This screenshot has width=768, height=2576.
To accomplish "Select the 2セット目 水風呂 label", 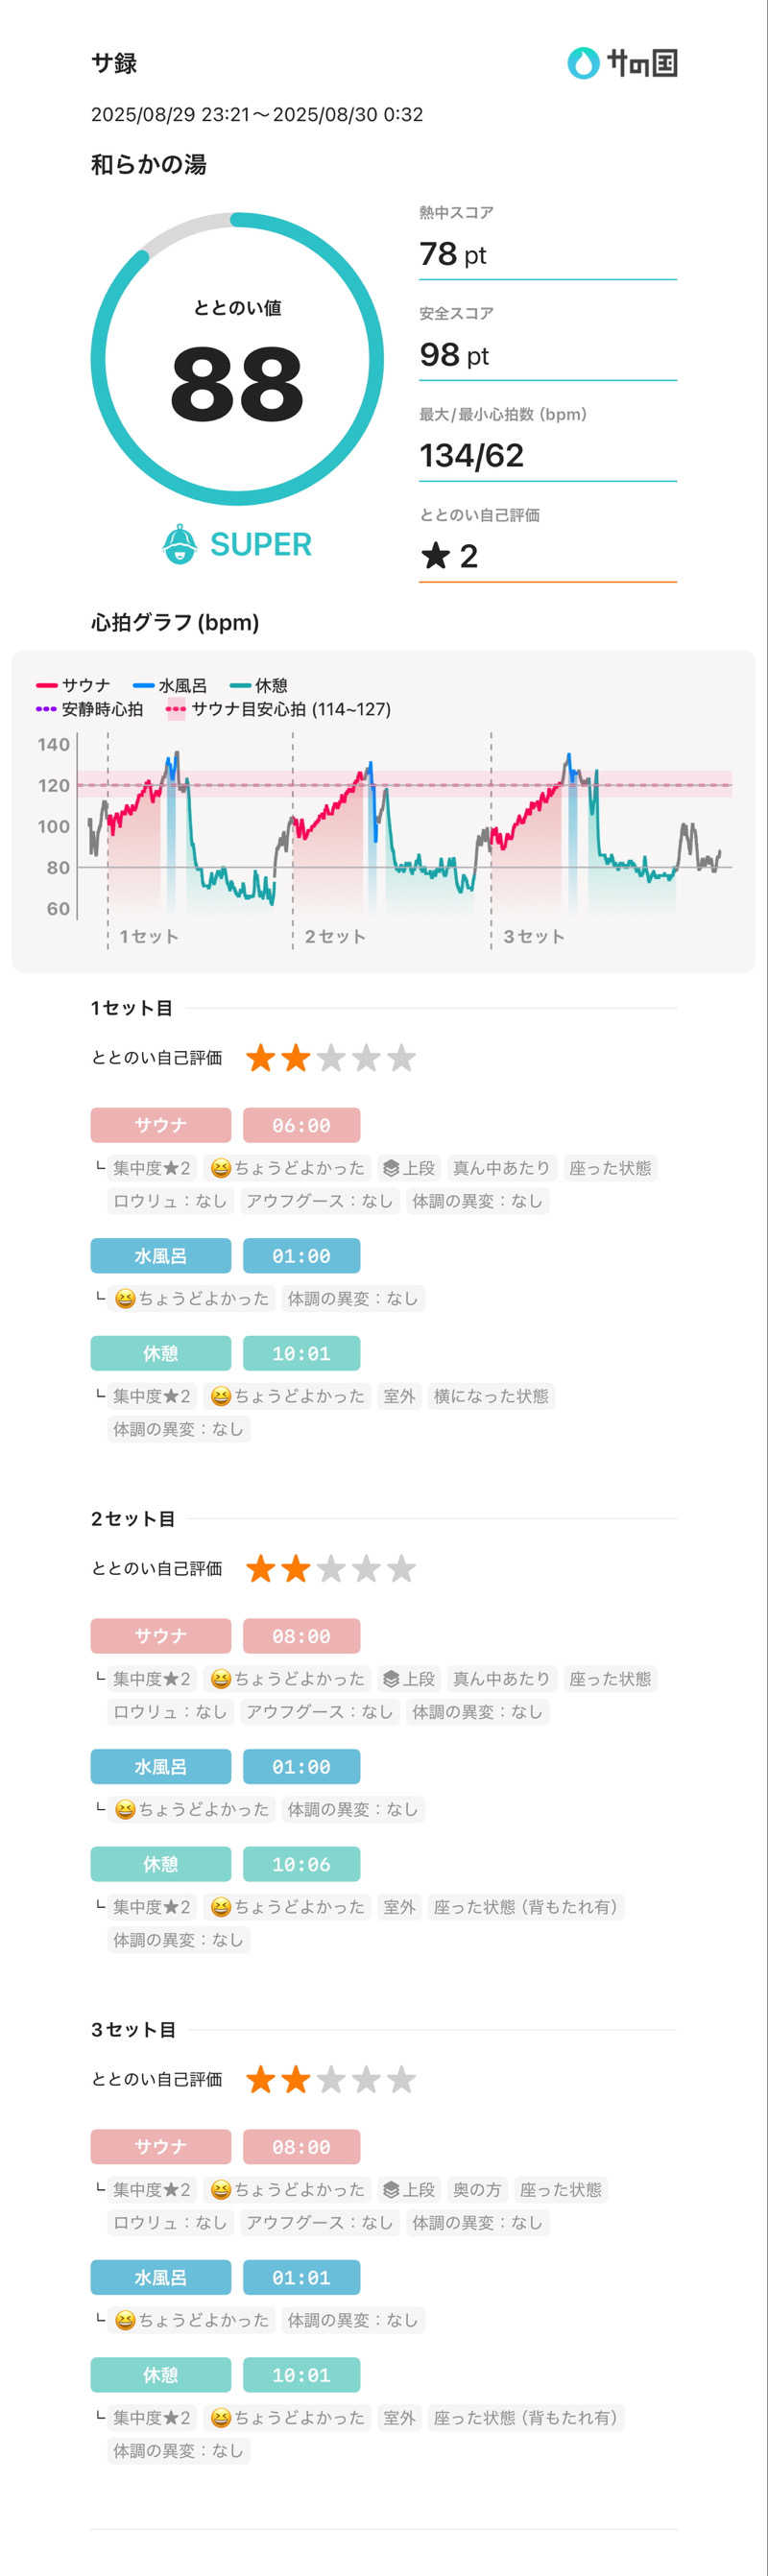I will [160, 1767].
